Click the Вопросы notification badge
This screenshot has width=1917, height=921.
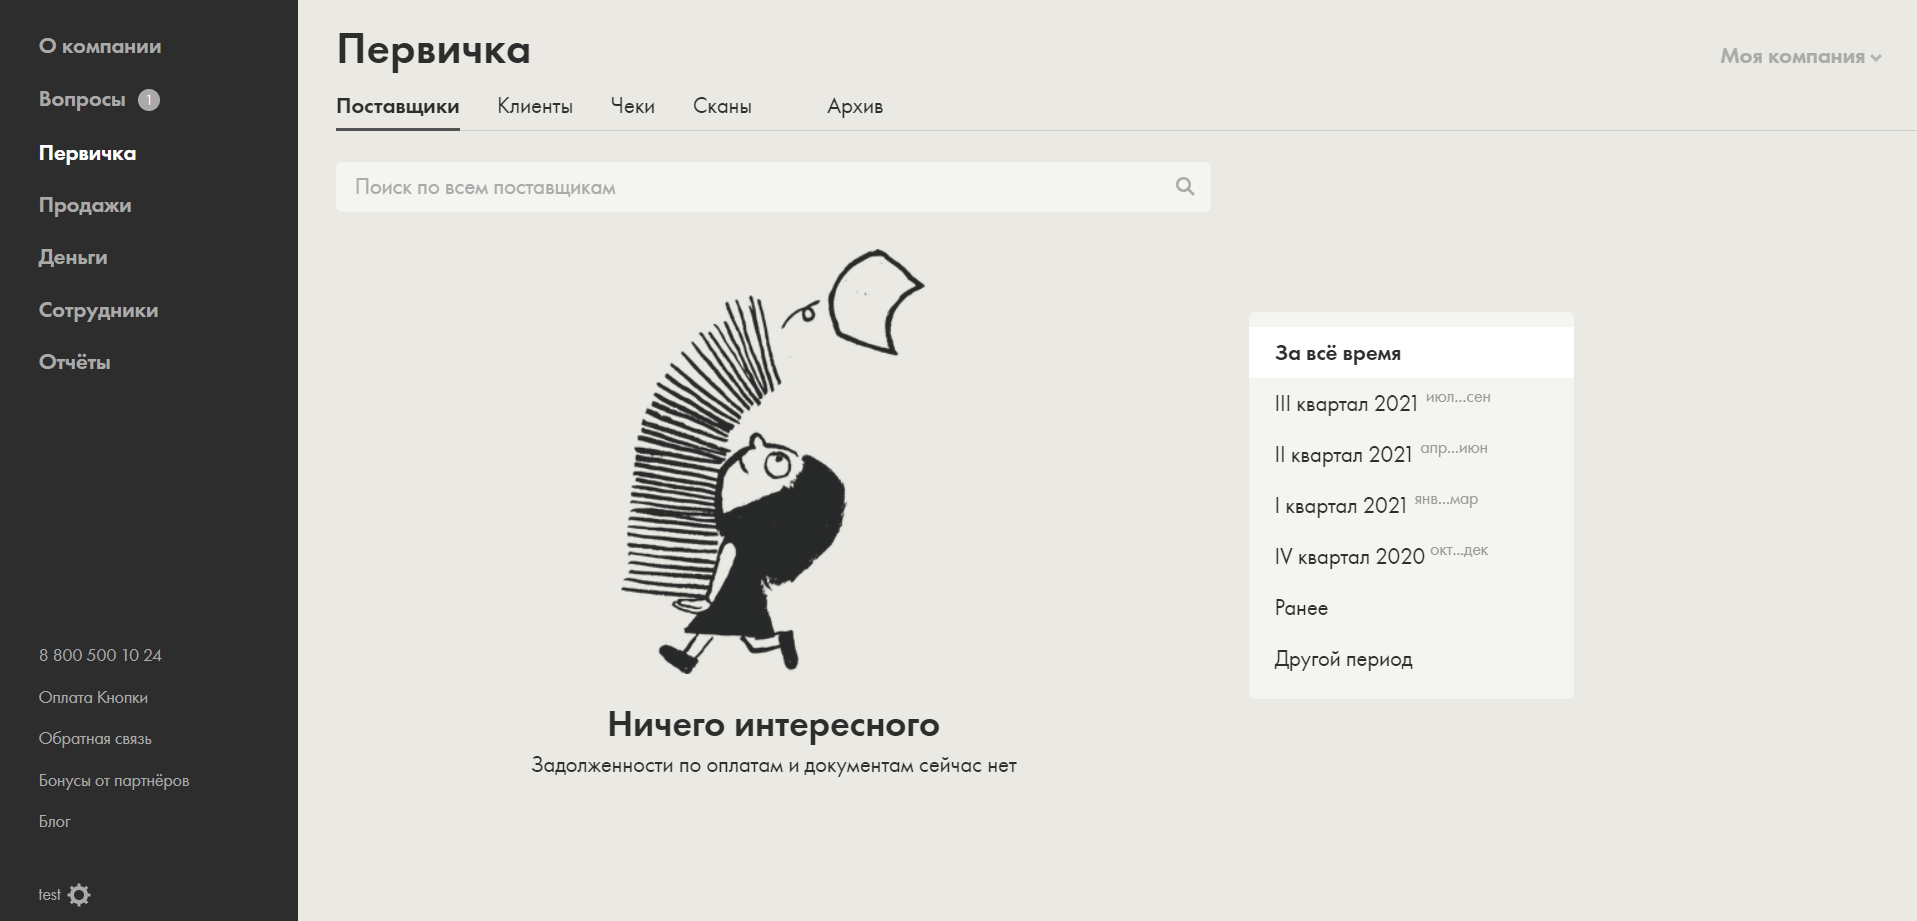(149, 100)
